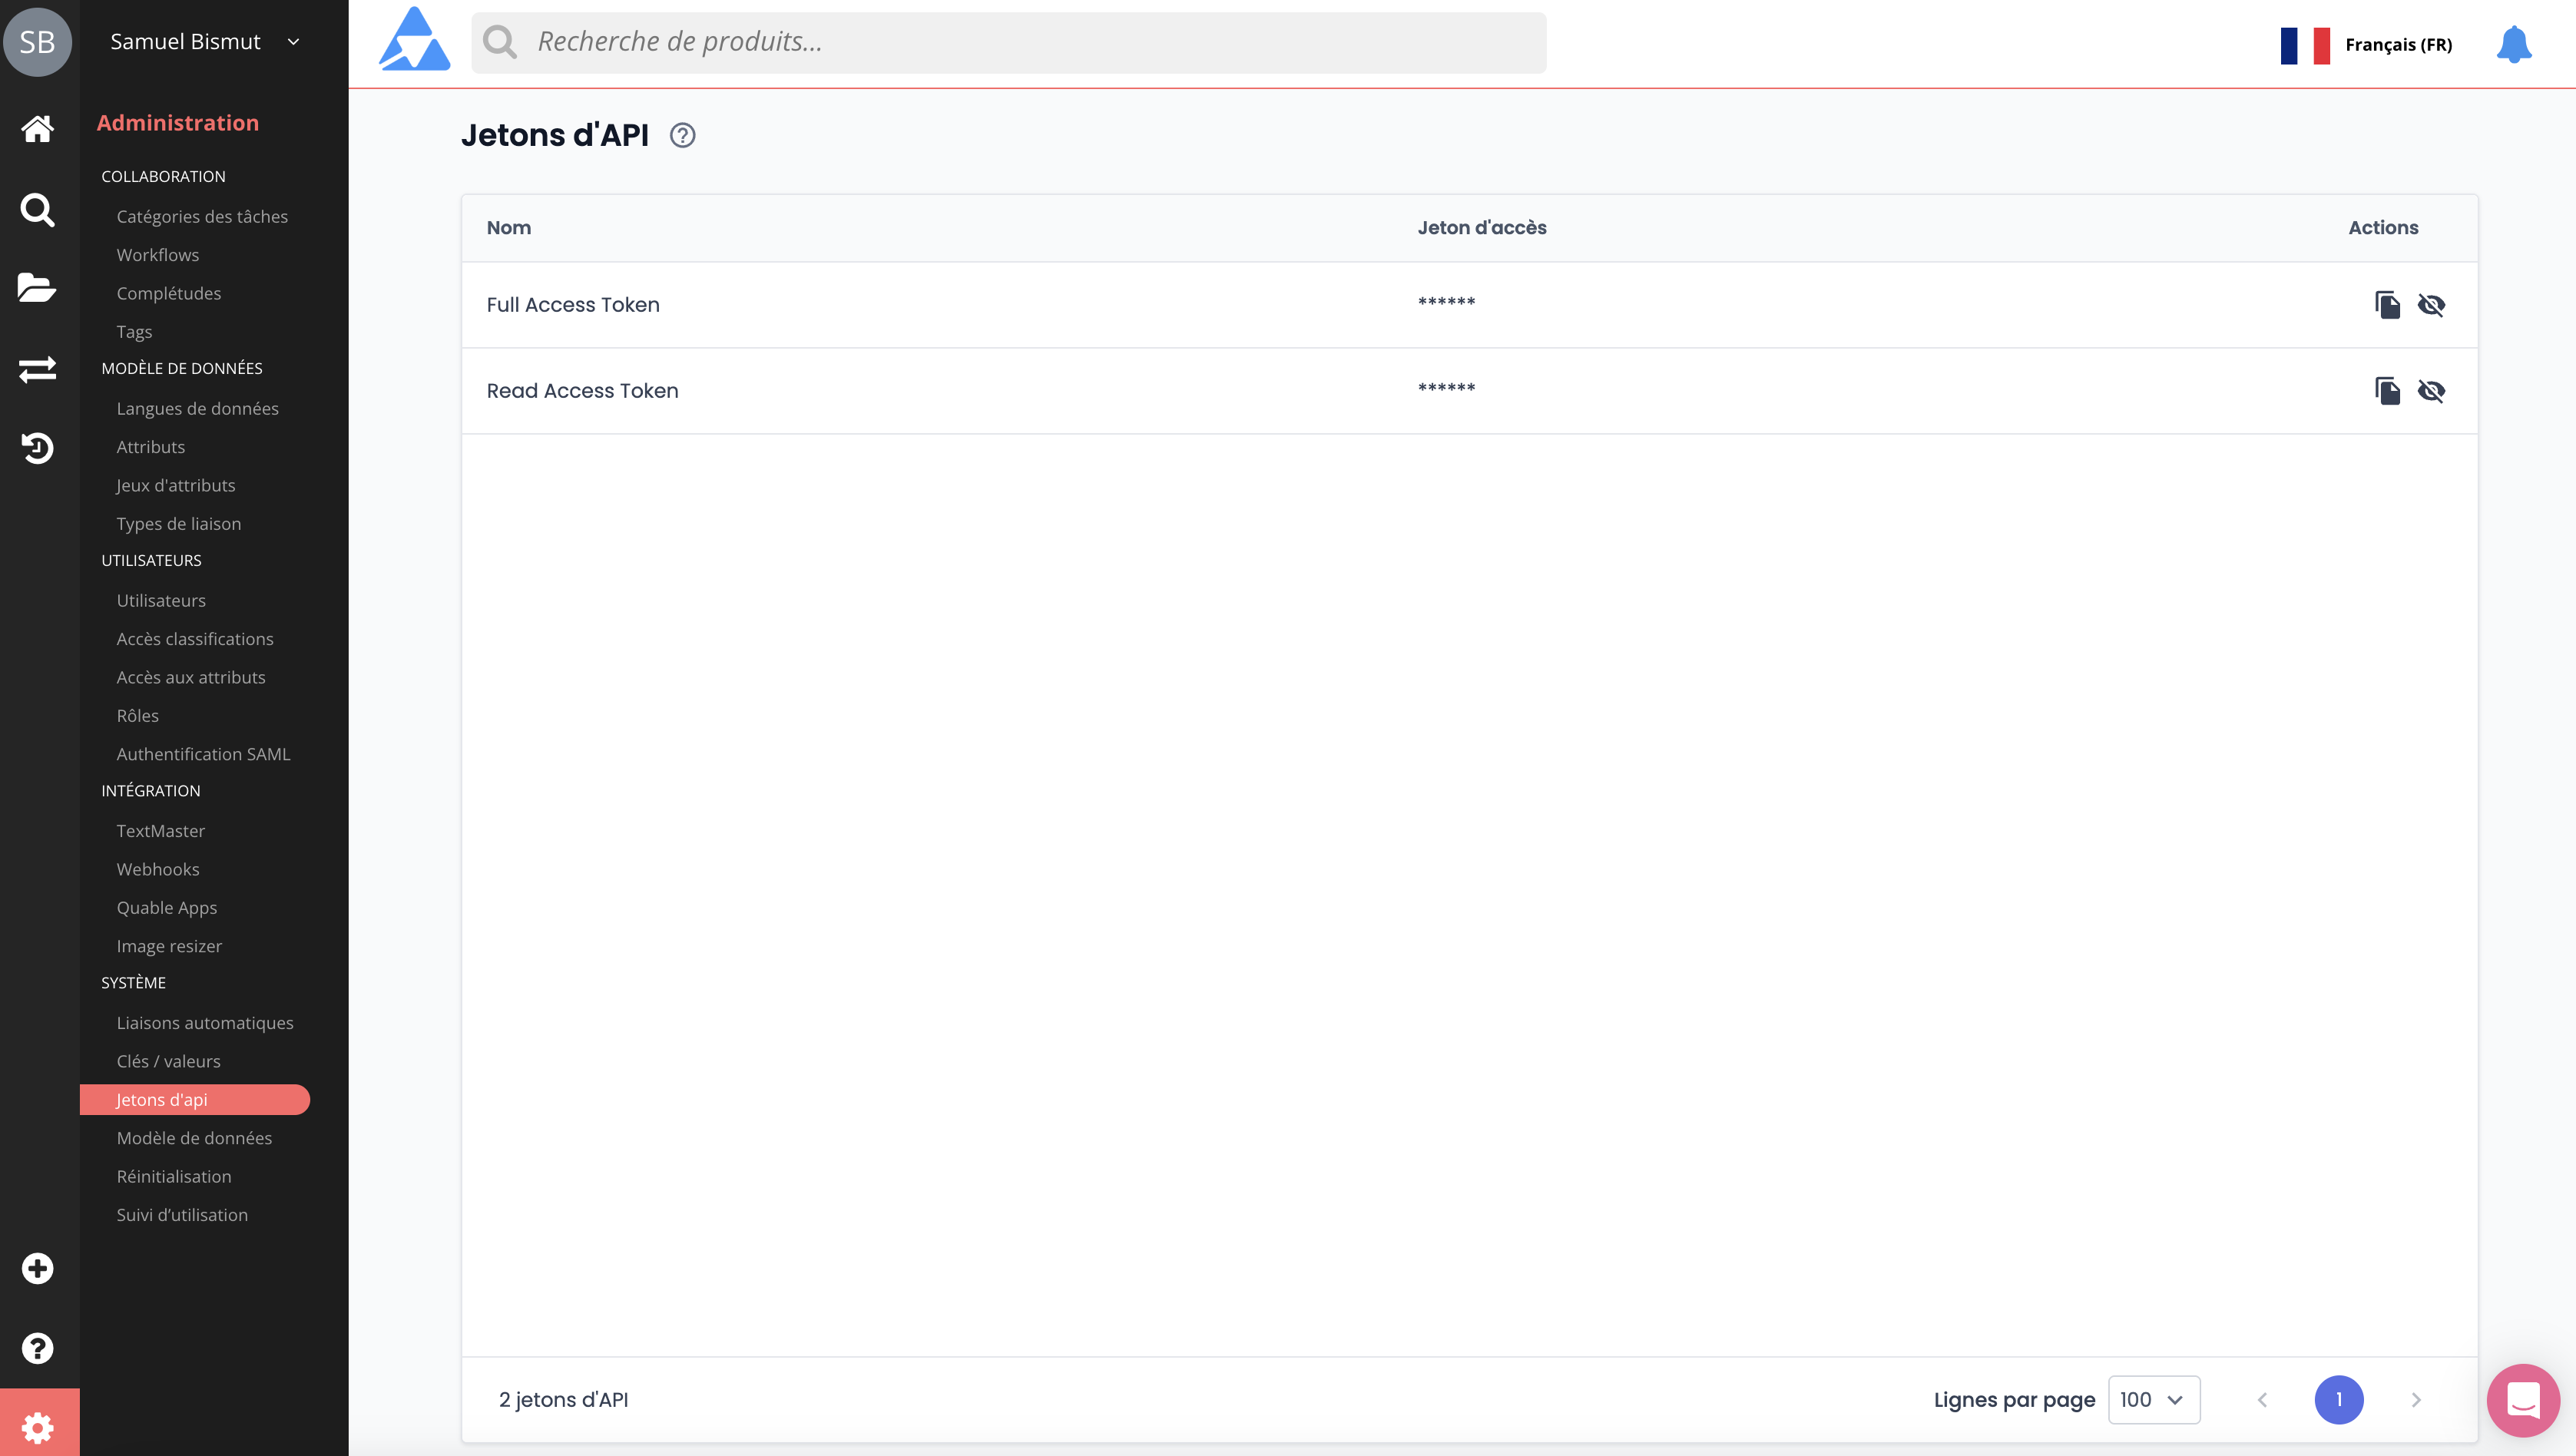Viewport: 2576px width, 1456px height.
Task: Open the history clock icon
Action: 38,448
